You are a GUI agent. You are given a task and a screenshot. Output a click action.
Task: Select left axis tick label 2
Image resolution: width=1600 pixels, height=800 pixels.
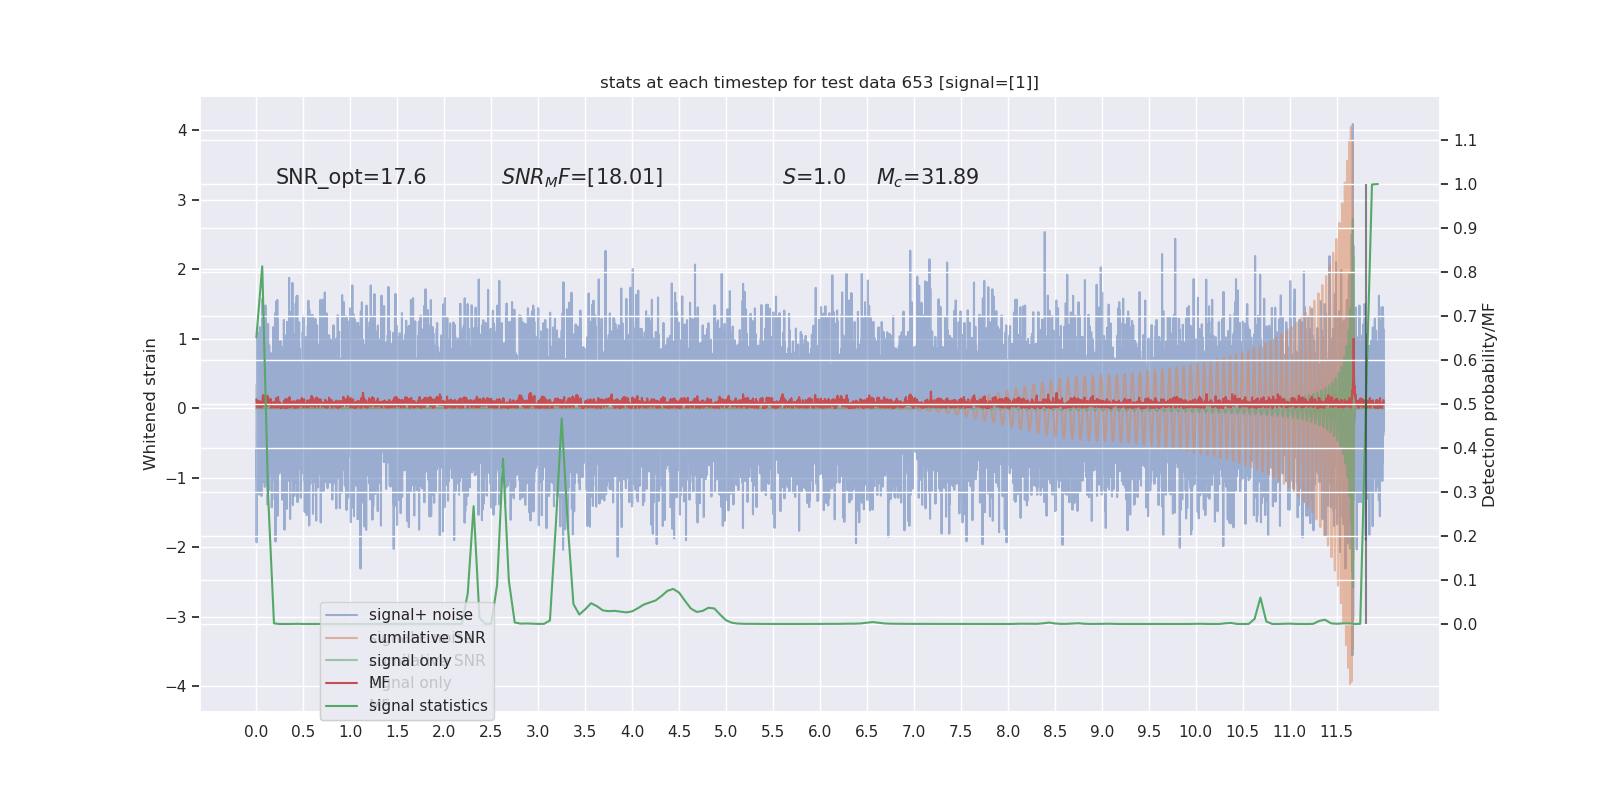click(183, 269)
